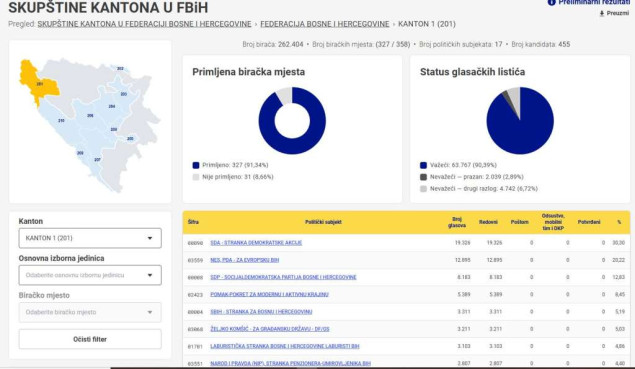Screen dimensions: 635x369
Task: Click dark grey Nevažeći prazan legend swatch
Action: 423,177
